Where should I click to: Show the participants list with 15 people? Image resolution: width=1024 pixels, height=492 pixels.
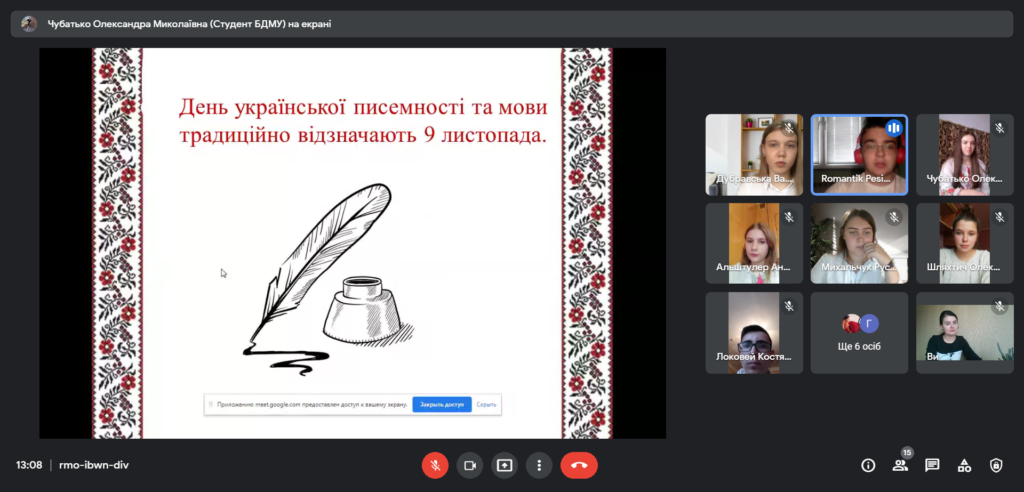900,465
